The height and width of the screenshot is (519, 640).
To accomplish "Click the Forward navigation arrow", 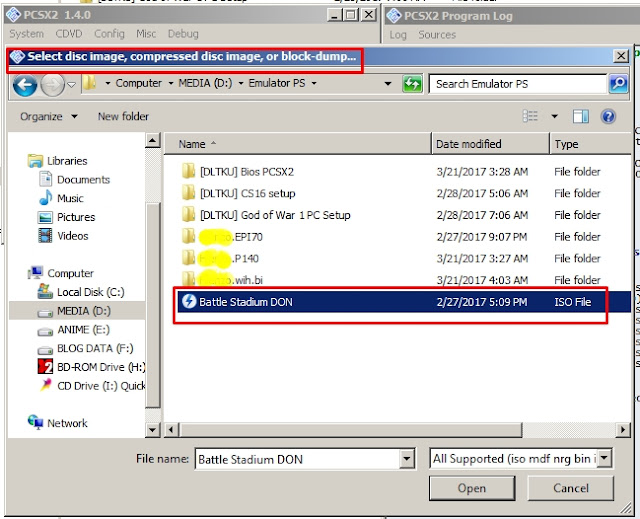I will pyautogui.click(x=52, y=85).
